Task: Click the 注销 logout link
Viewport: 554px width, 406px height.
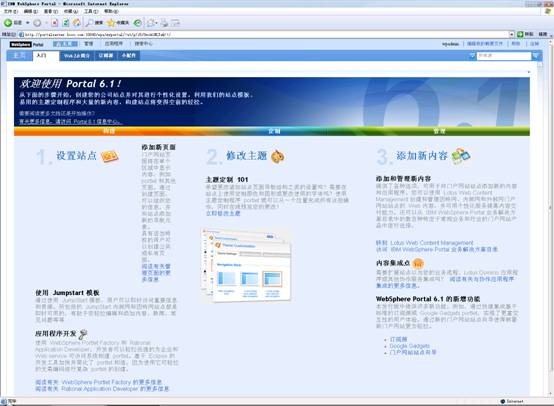Action: [x=534, y=44]
